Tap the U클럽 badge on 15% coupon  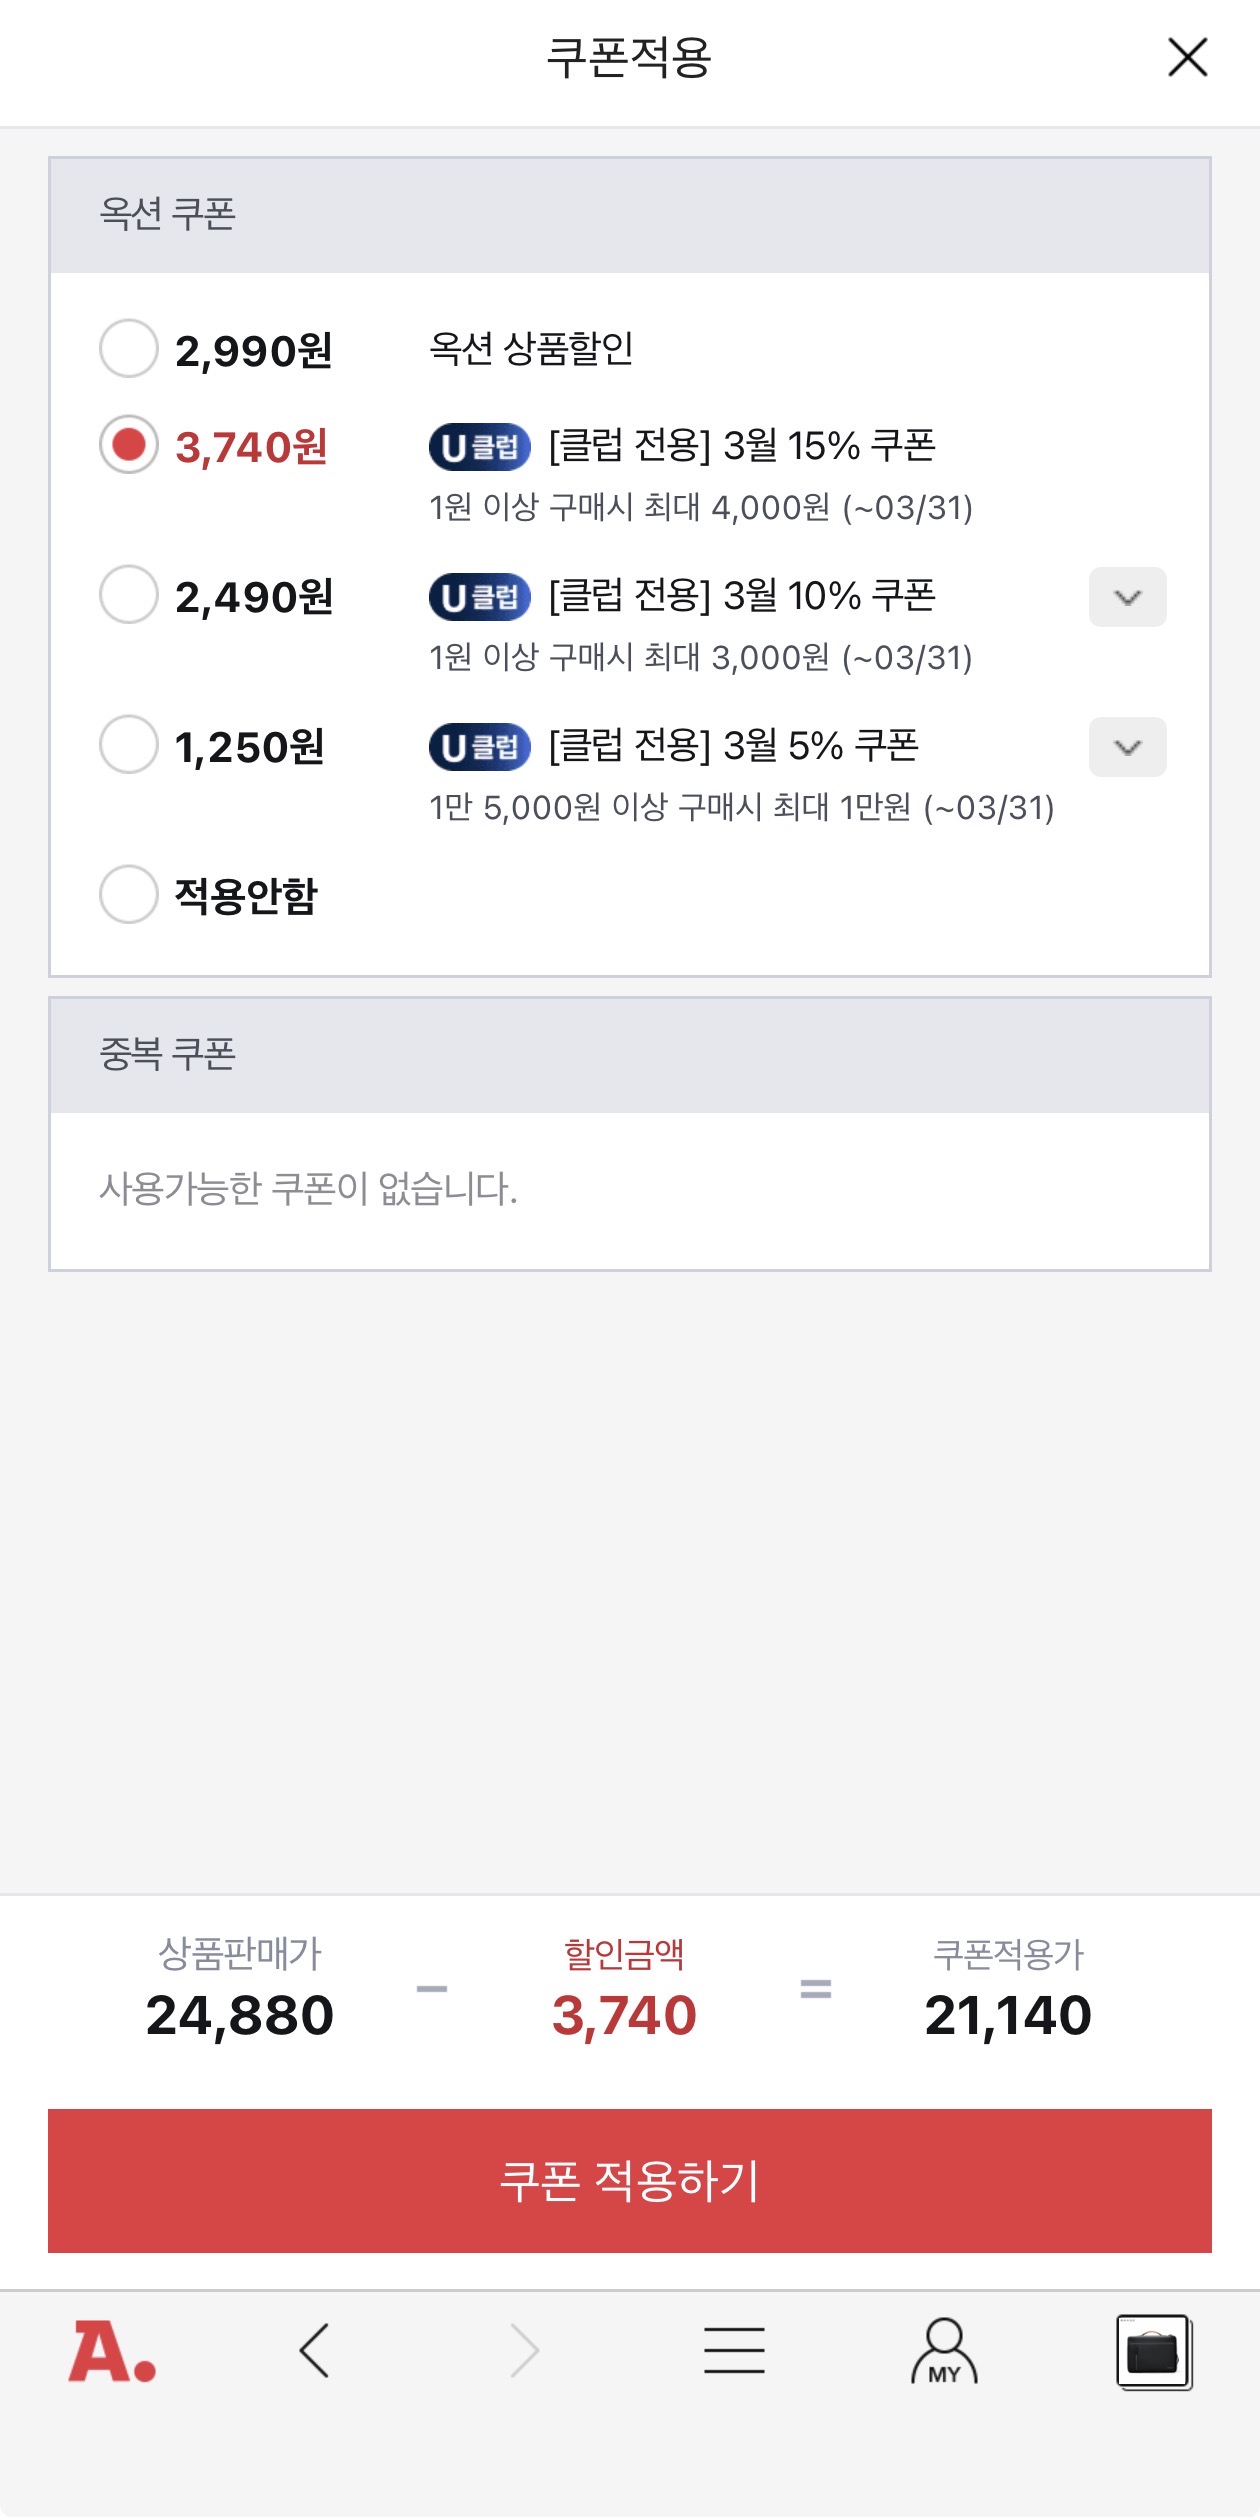pos(480,447)
